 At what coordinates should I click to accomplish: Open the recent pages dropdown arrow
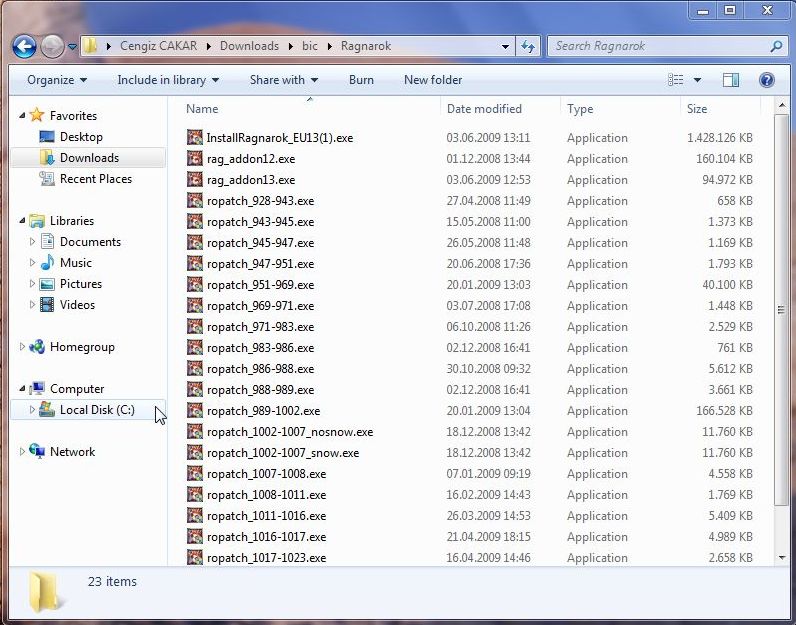point(72,47)
